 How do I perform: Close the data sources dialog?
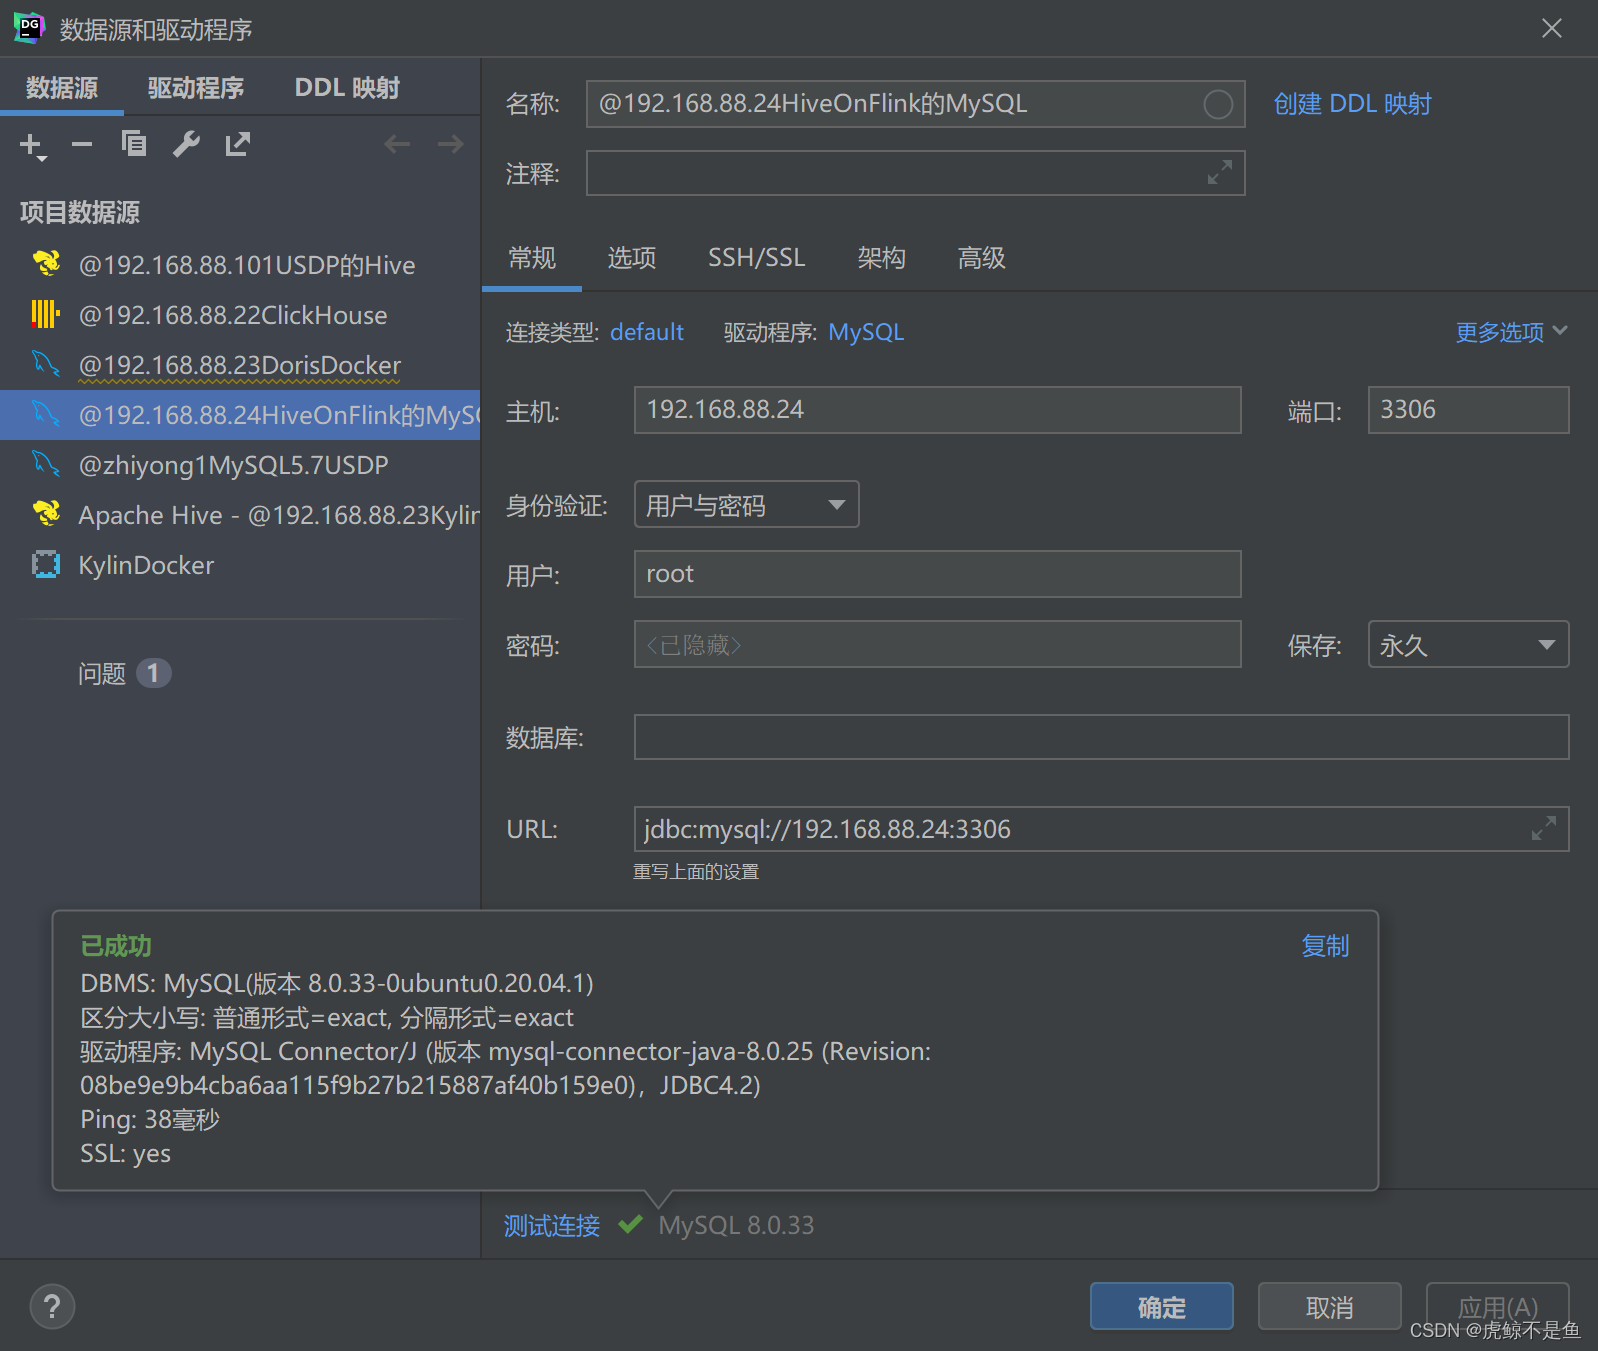coord(1552,28)
